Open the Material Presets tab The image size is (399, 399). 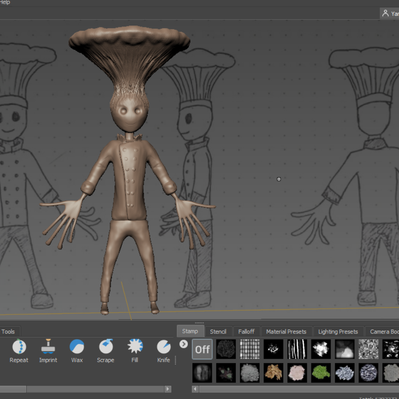click(x=286, y=331)
